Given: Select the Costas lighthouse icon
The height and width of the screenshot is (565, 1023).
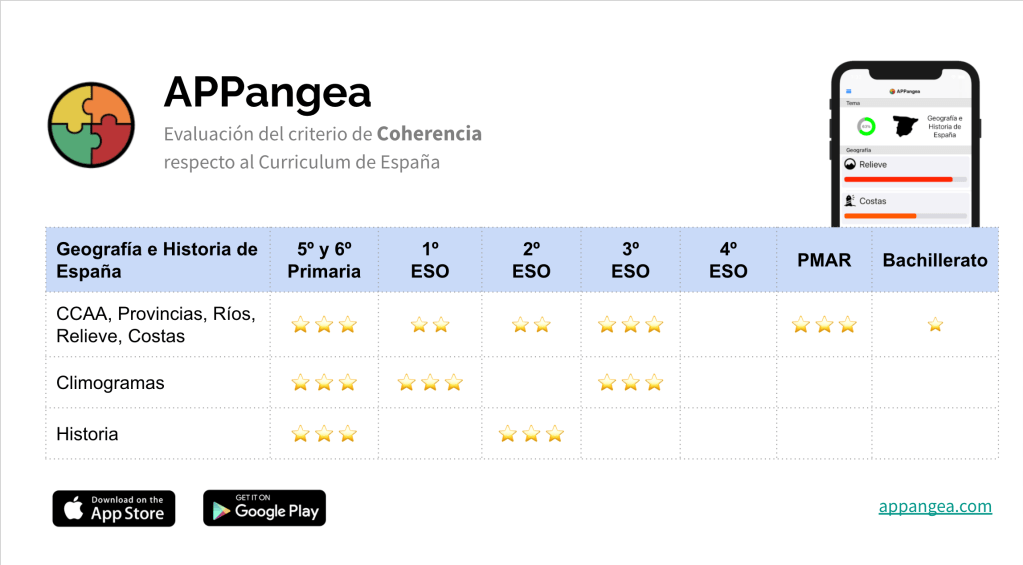Looking at the screenshot, I should click(x=851, y=201).
